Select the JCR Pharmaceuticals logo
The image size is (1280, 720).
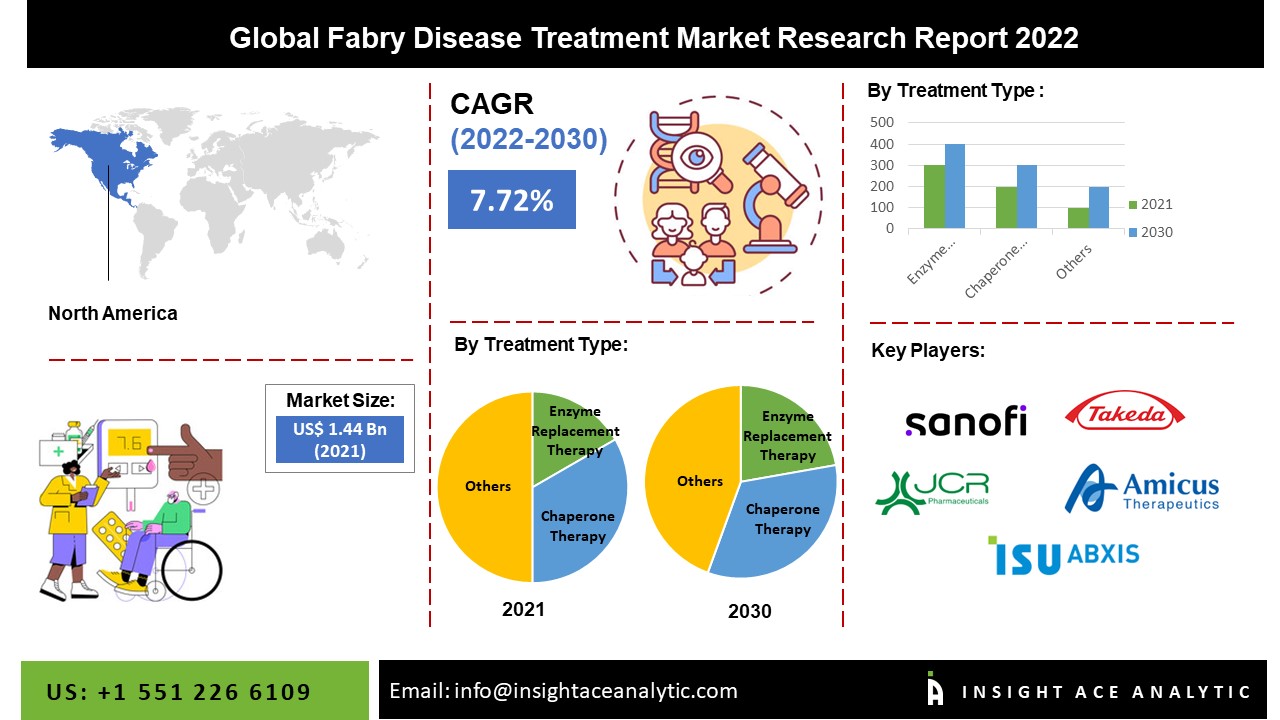pyautogui.click(x=931, y=491)
